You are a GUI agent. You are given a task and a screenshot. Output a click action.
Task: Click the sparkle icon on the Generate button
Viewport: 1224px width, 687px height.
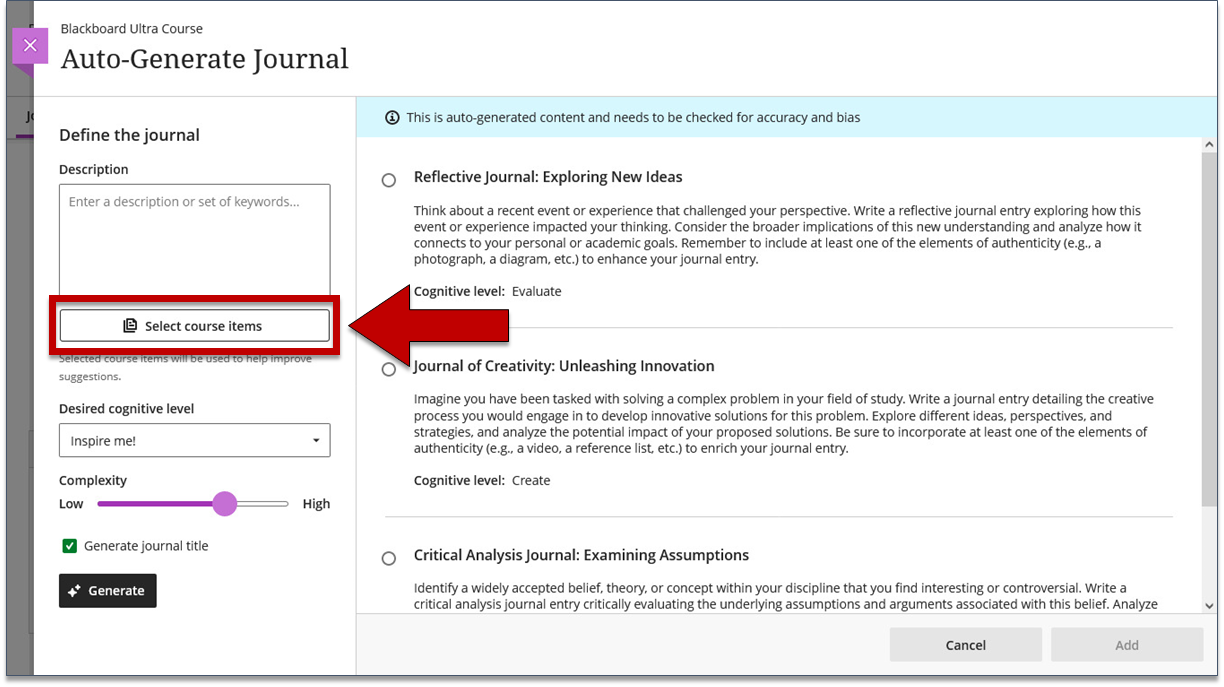[74, 591]
